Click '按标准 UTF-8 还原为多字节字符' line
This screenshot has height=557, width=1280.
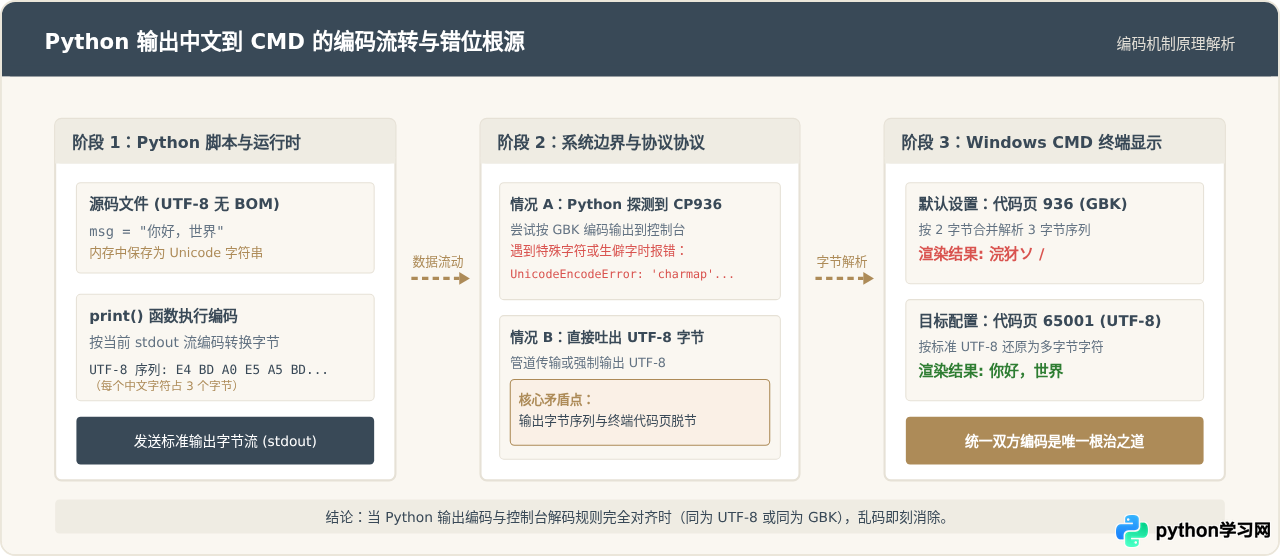(x=1011, y=347)
